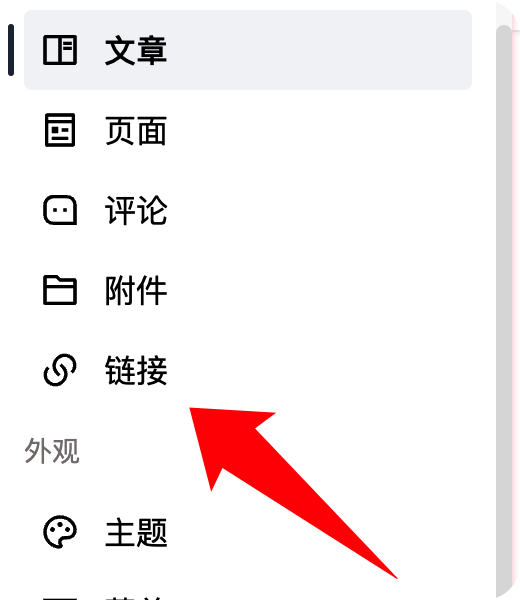Open the 附件 folder icon
Viewport: 520px width, 600px height.
60,290
